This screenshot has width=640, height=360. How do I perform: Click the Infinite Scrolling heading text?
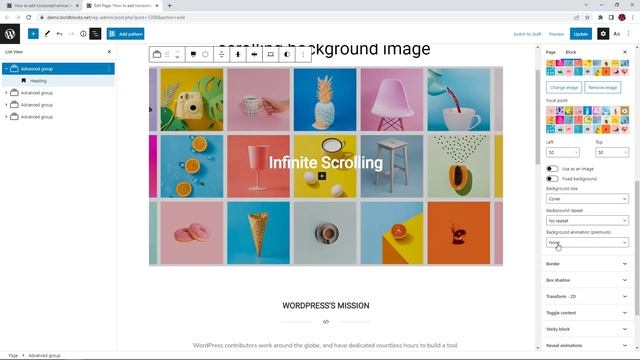click(326, 162)
